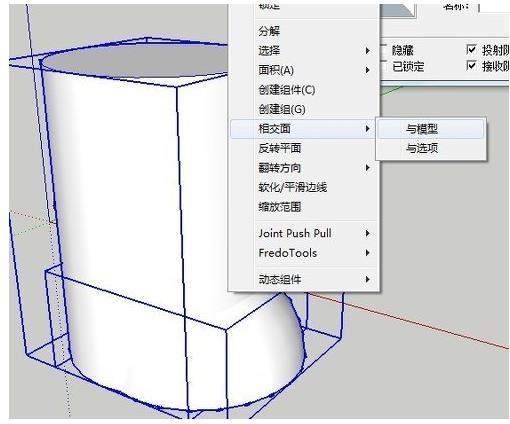Toggle the 接收阴影 checkbox
This screenshot has height=424, width=510.
click(471, 65)
